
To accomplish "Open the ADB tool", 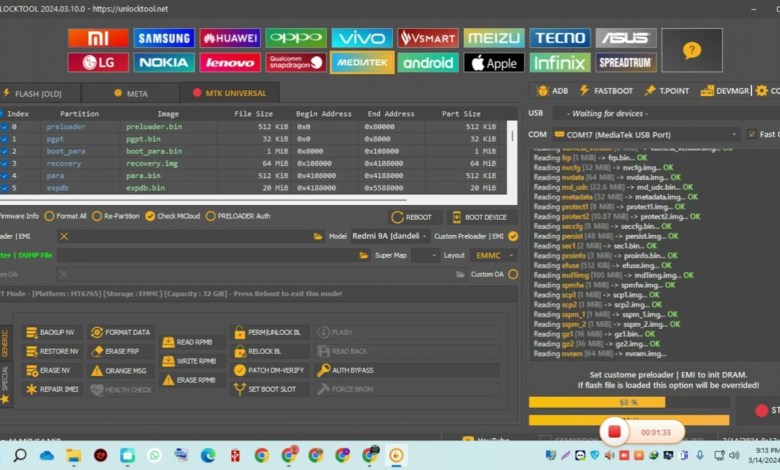I will point(552,90).
